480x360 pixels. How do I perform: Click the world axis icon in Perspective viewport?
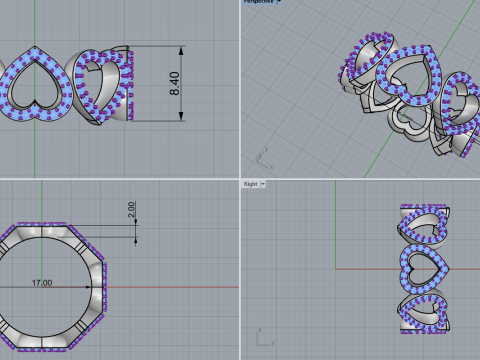[264, 158]
